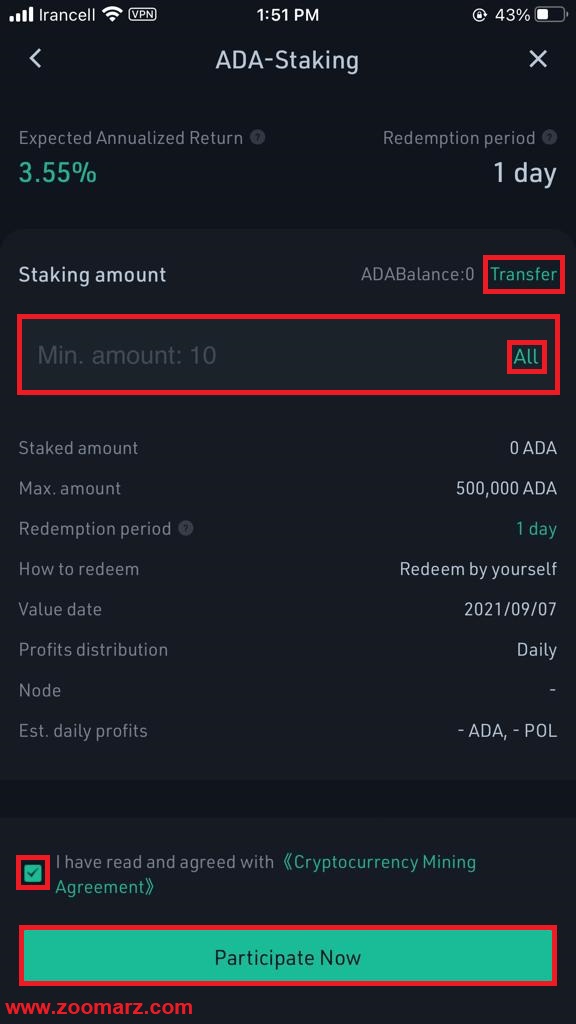Close the ADA-Staking screen

pos(538,59)
